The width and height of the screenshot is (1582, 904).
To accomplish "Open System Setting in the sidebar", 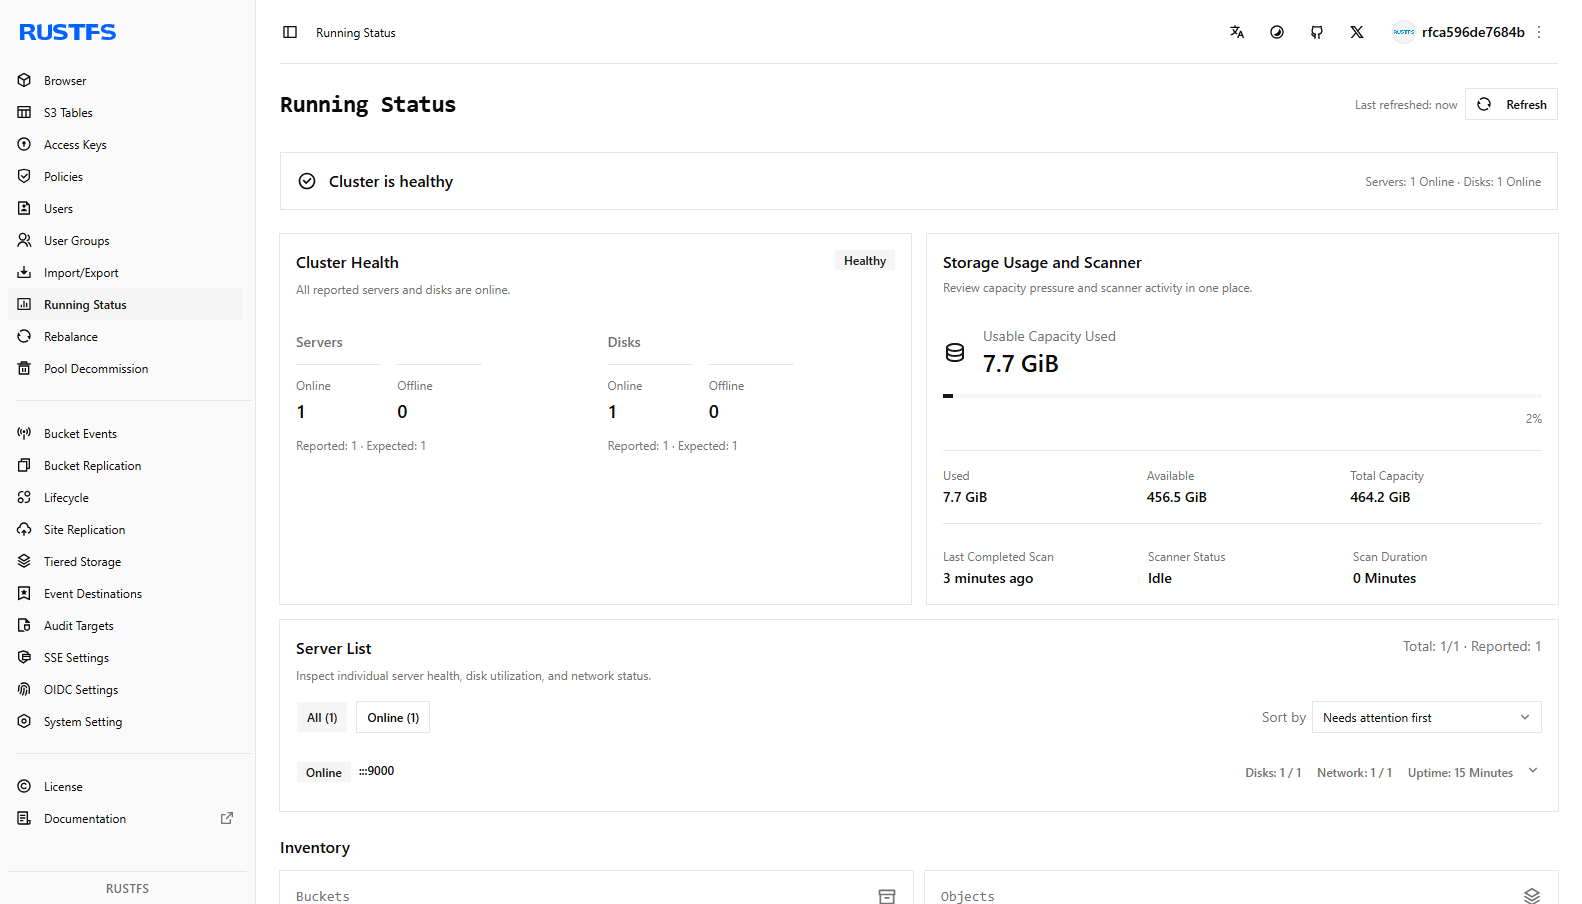I will click(x=125, y=721).
